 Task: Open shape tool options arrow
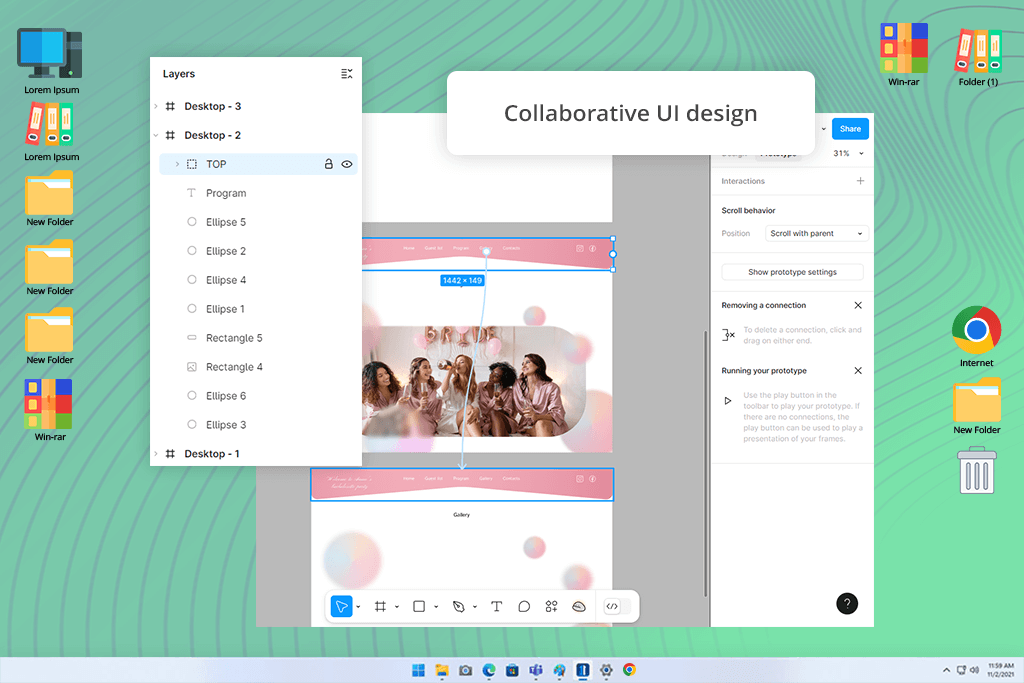pyautogui.click(x=436, y=607)
